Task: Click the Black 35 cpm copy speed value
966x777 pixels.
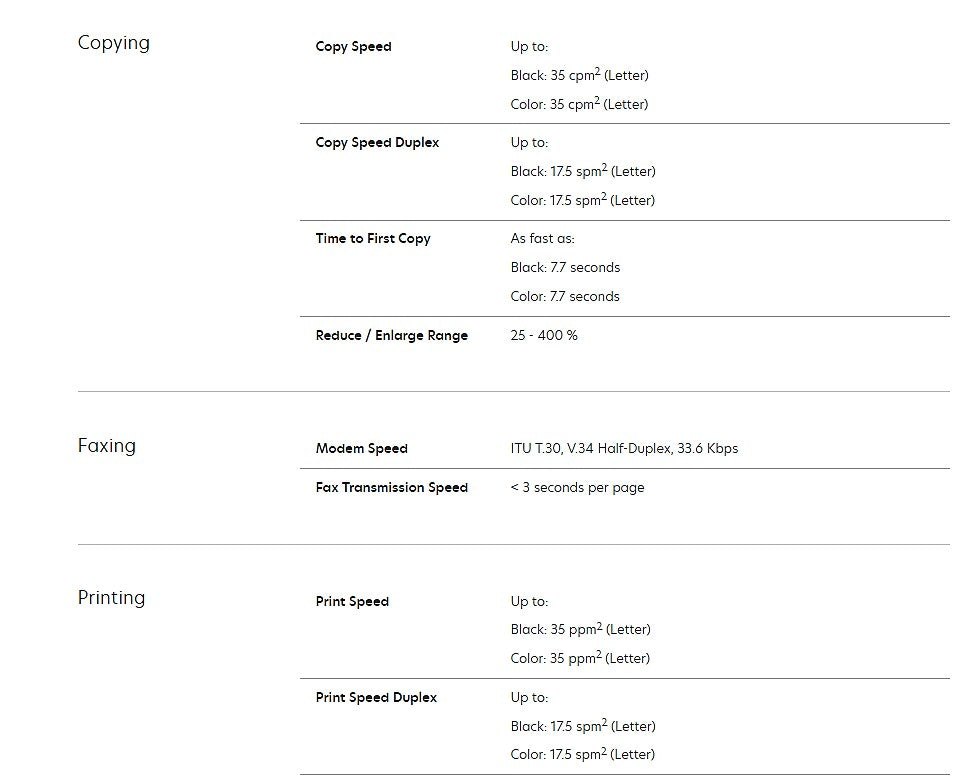Action: (x=579, y=75)
